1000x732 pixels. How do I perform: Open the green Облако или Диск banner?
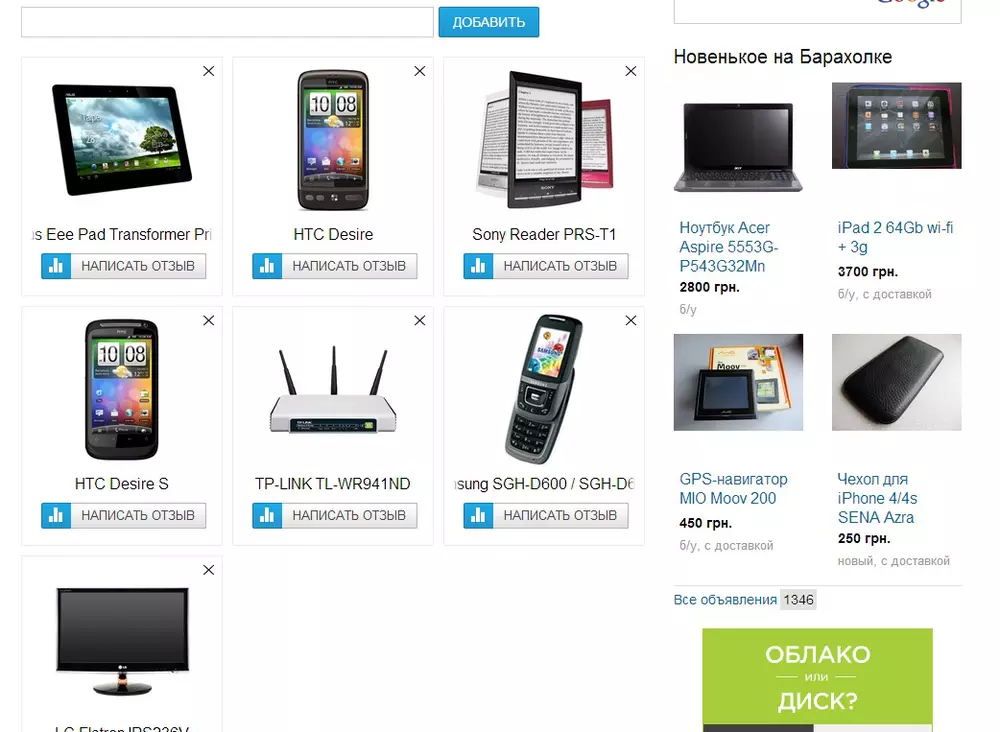[x=818, y=680]
